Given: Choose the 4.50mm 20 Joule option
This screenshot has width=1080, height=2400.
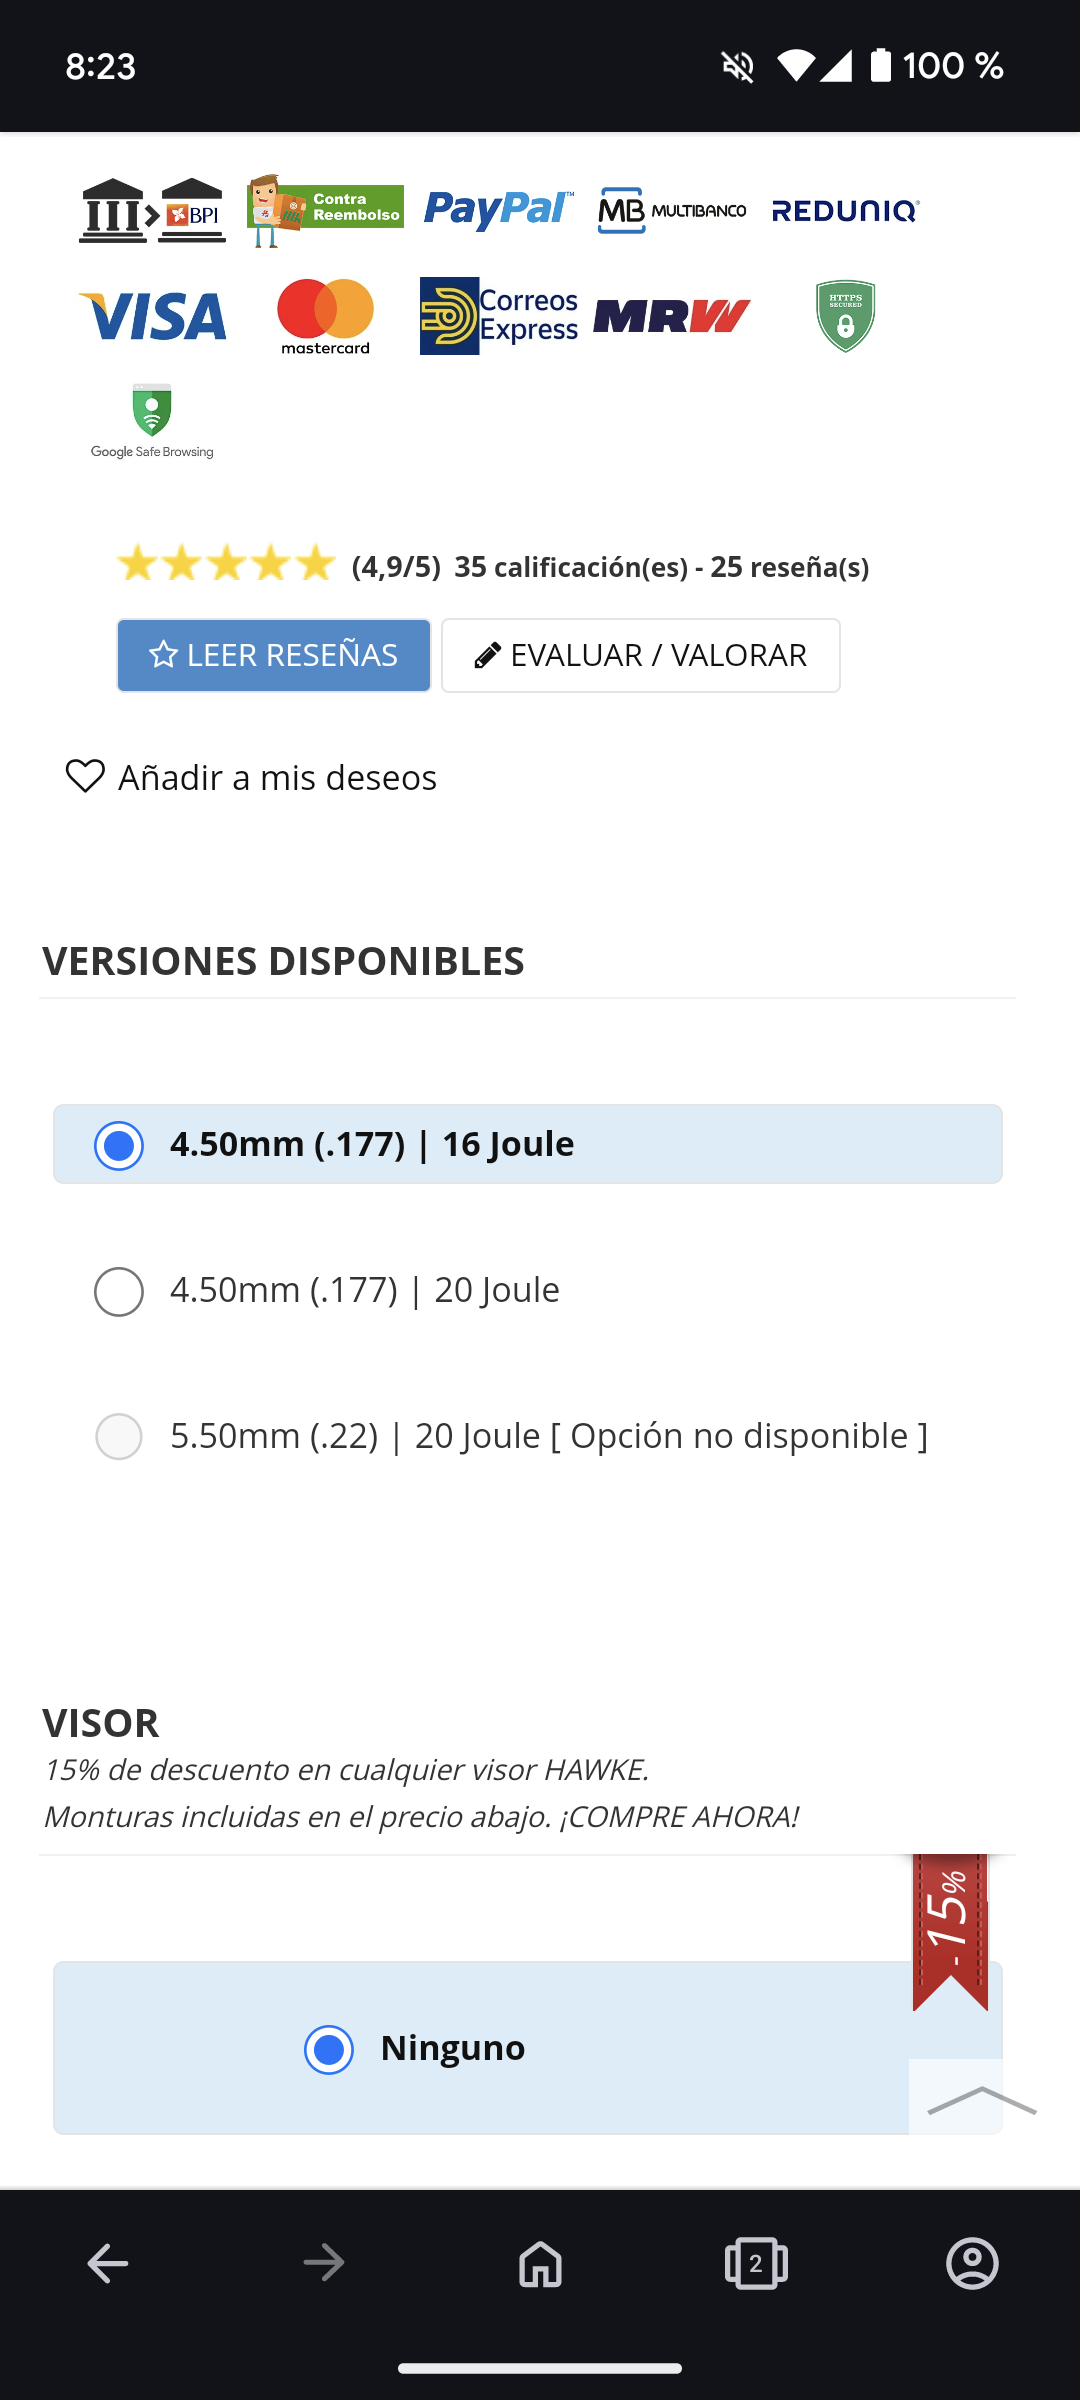Looking at the screenshot, I should tap(119, 1291).
